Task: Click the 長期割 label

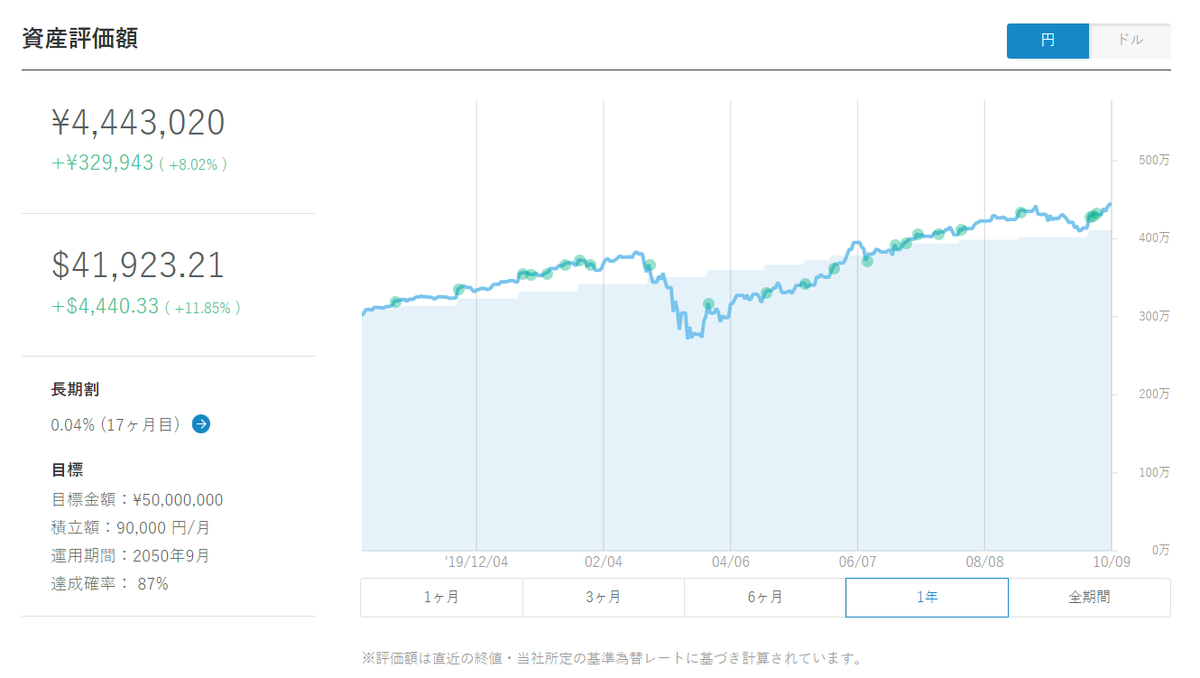Action: (x=75, y=389)
